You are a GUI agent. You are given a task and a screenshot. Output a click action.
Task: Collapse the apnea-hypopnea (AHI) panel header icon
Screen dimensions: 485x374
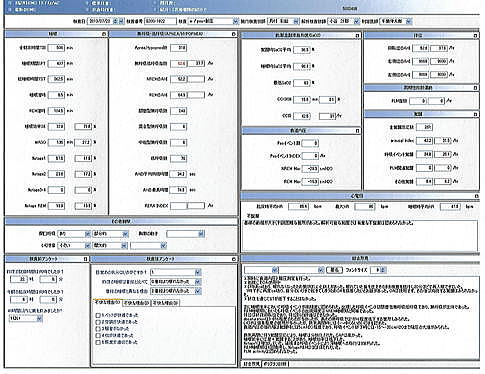233,34
